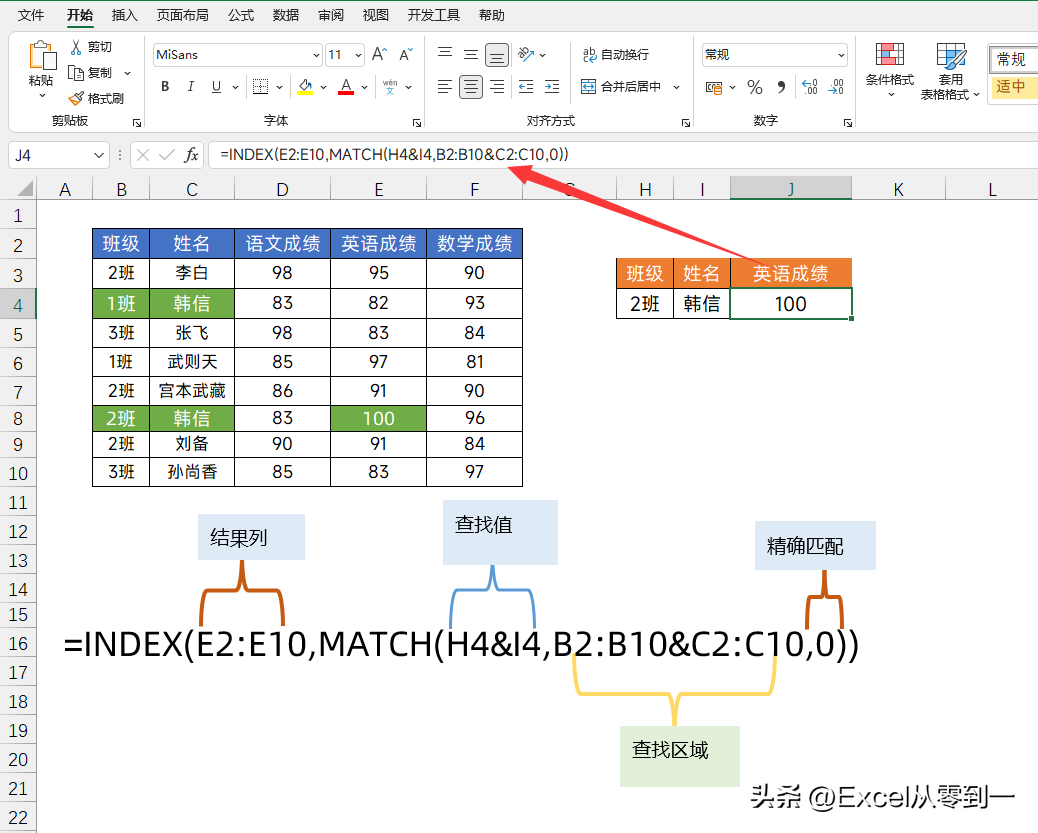Expand fill color dropdown arrow

pyautogui.click(x=323, y=87)
